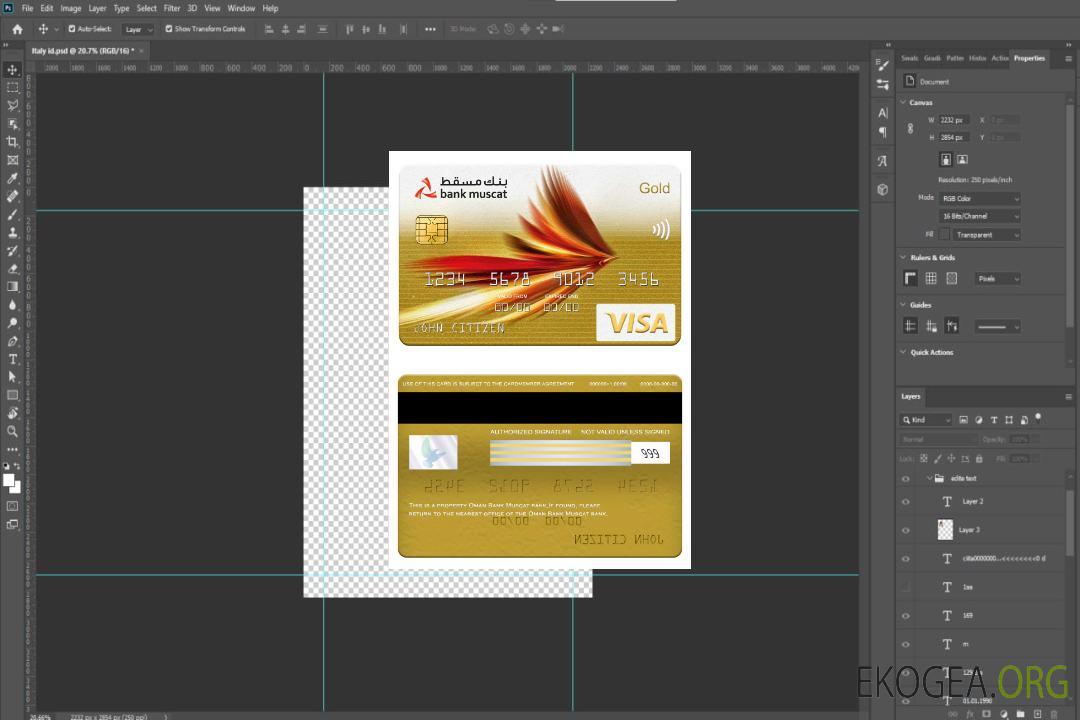The image size is (1080, 720).
Task: Select the Horizontal Type tool
Action: point(12,359)
